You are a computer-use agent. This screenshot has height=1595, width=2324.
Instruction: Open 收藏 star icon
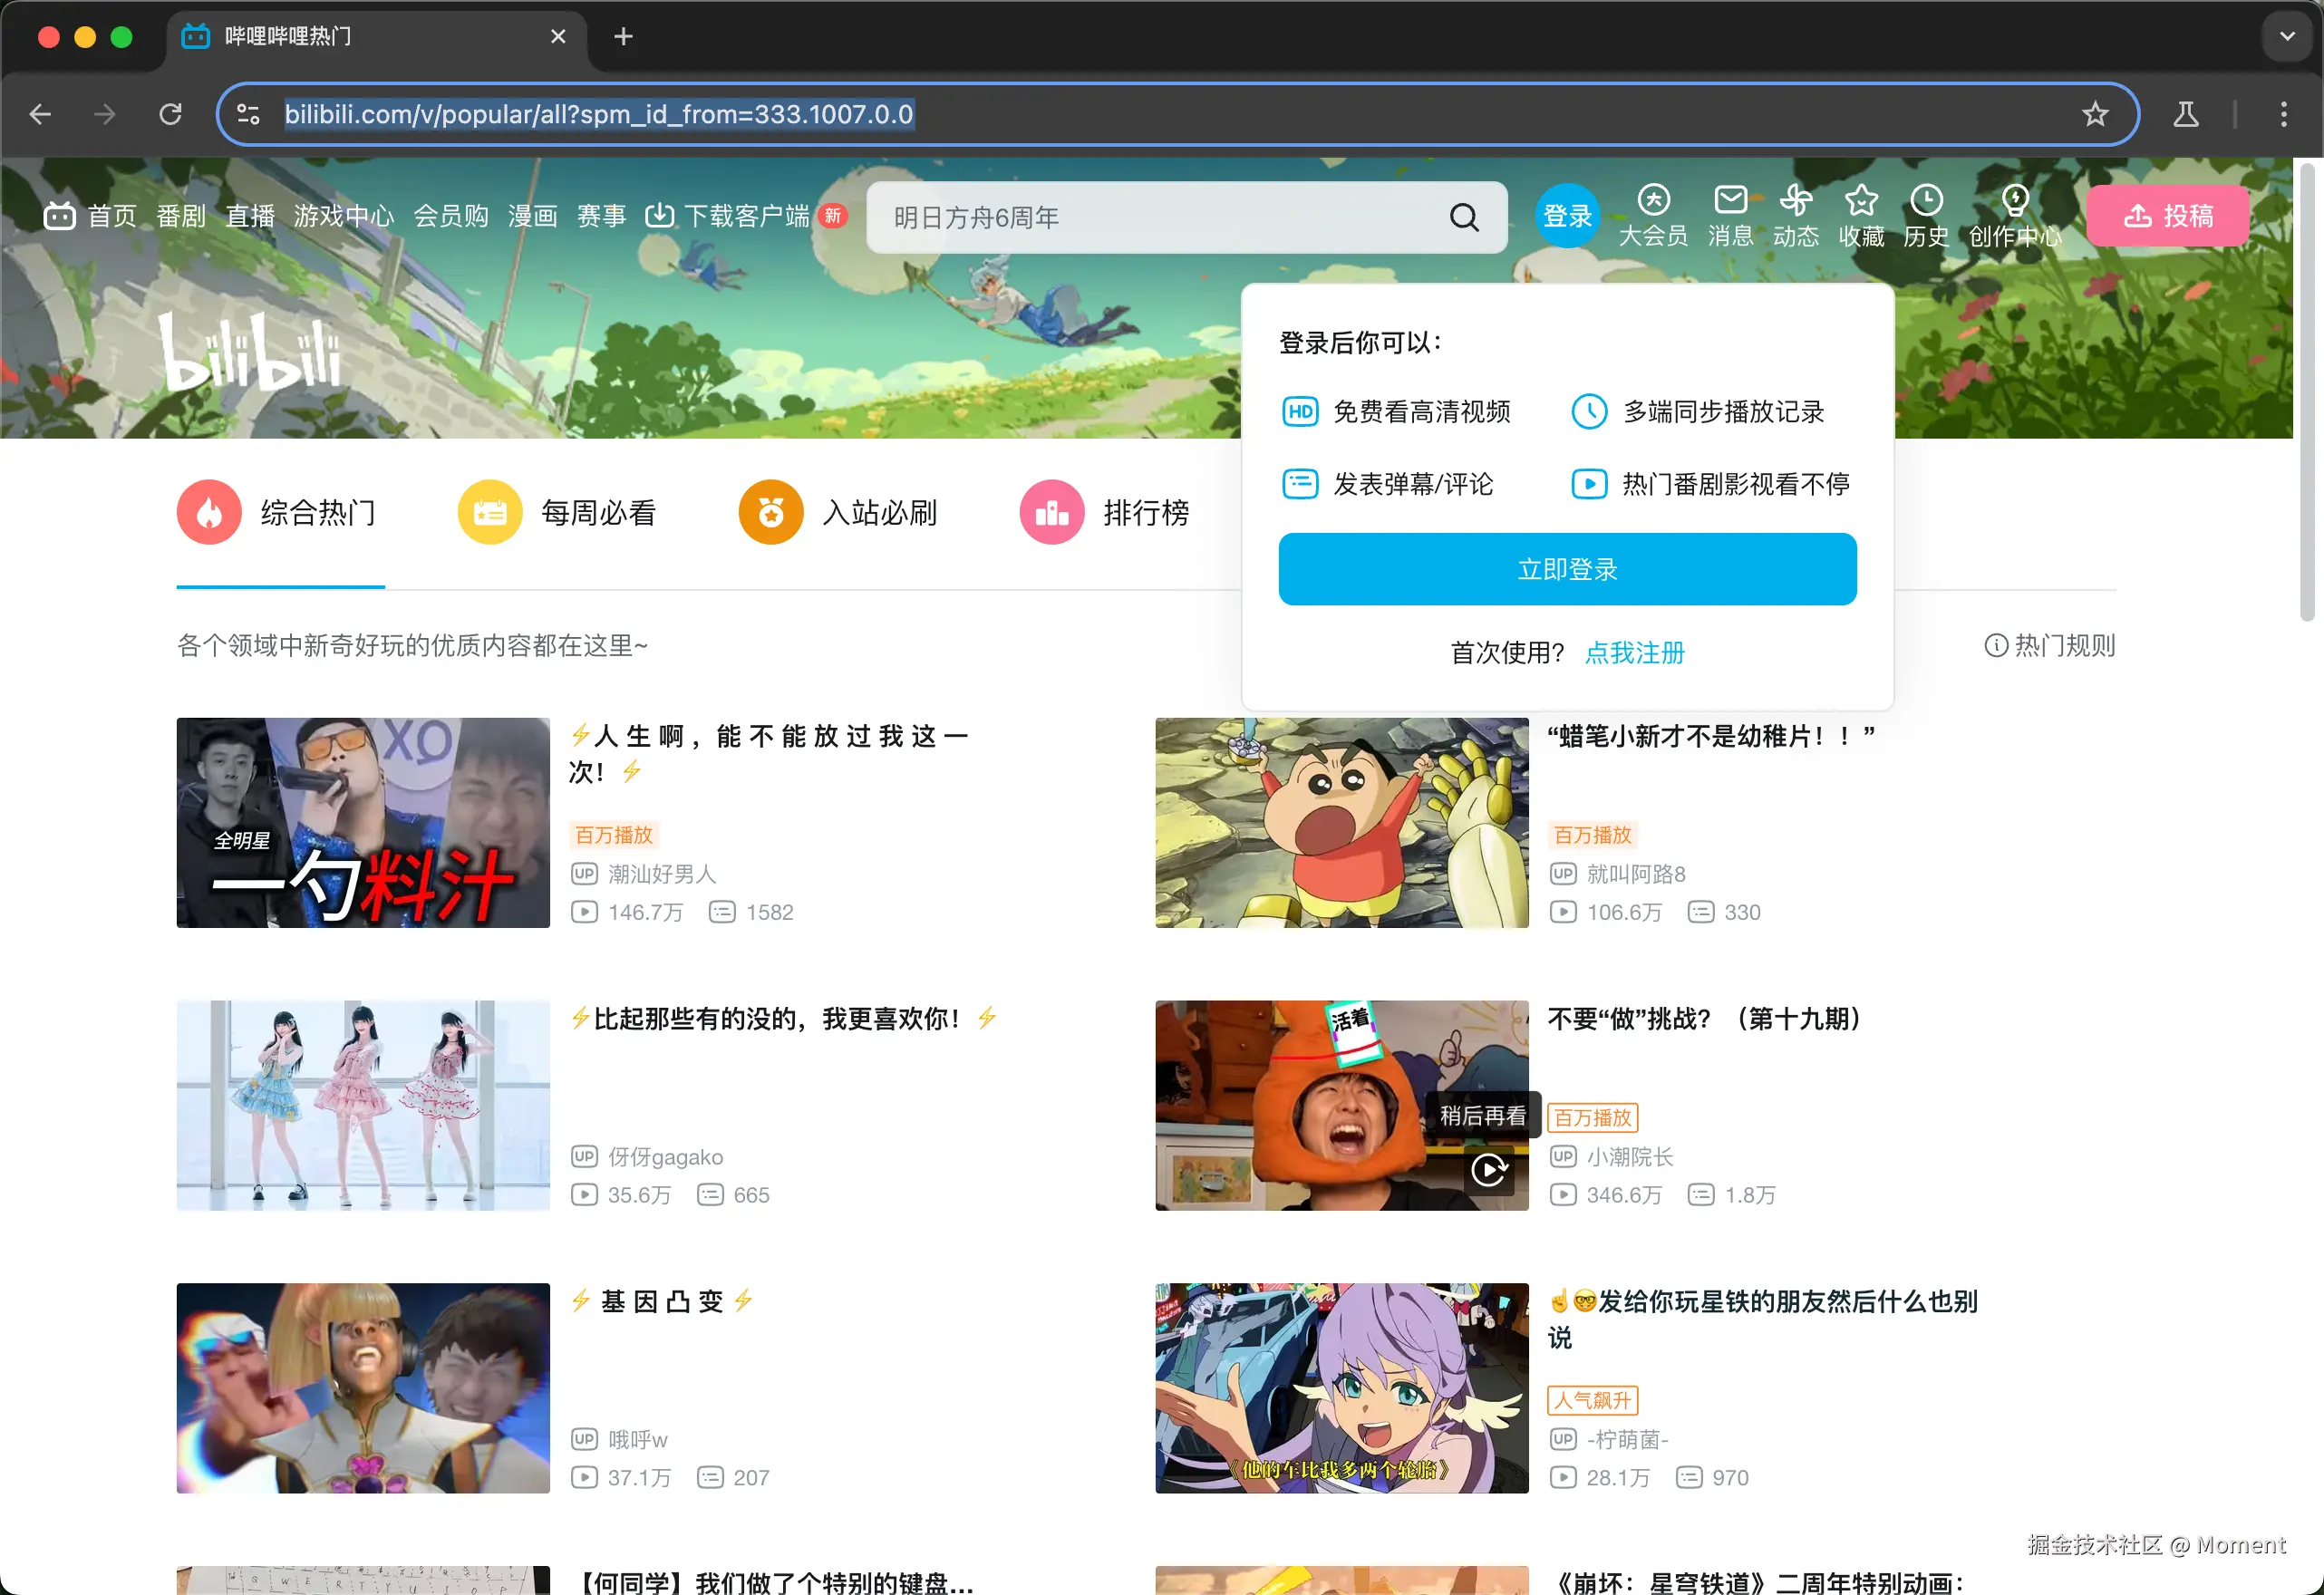pos(1861,200)
